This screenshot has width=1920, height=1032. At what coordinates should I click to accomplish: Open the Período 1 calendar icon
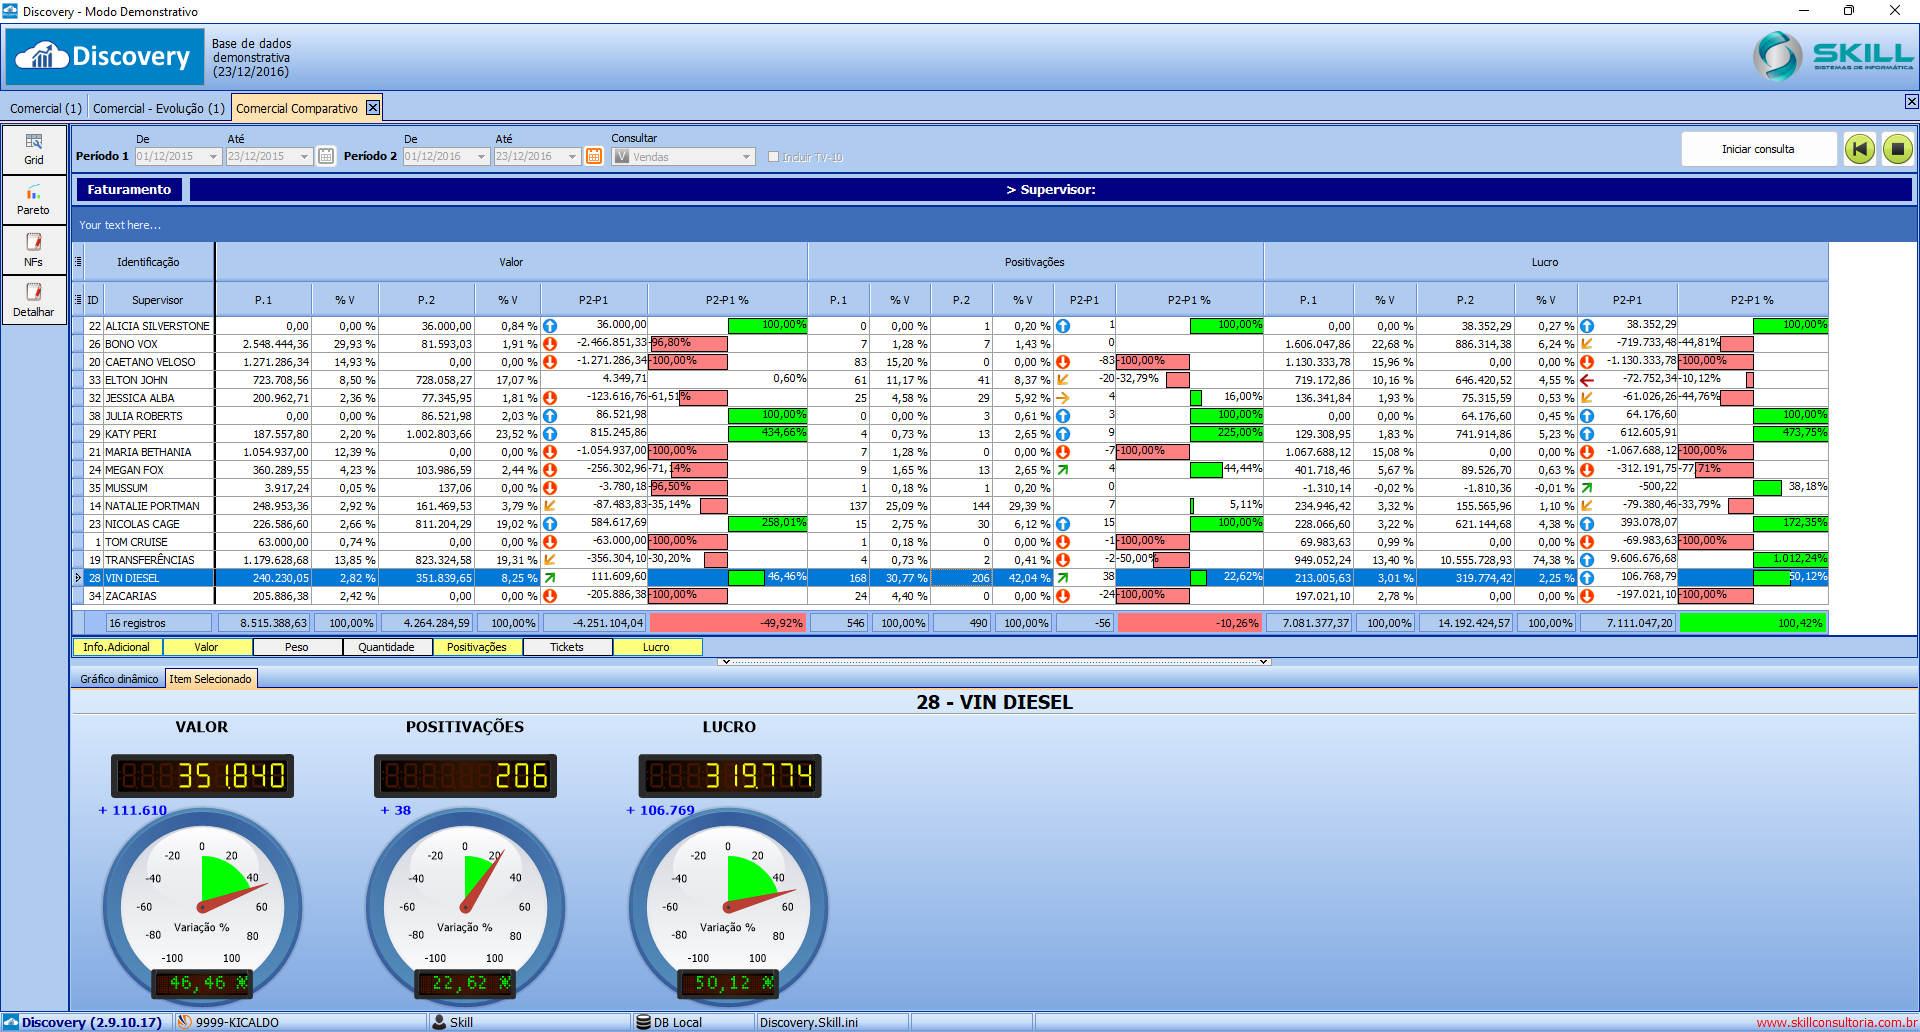pos(326,156)
